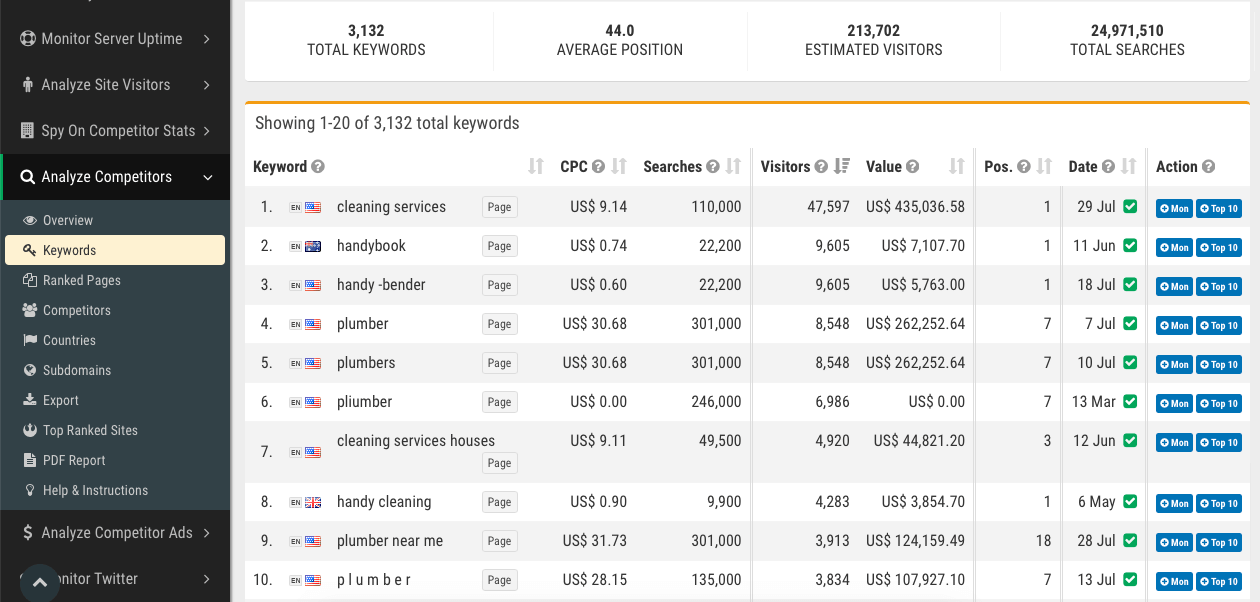Click the sort arrows next to the CPC column
Screen dimensions: 1260x602
click(619, 167)
